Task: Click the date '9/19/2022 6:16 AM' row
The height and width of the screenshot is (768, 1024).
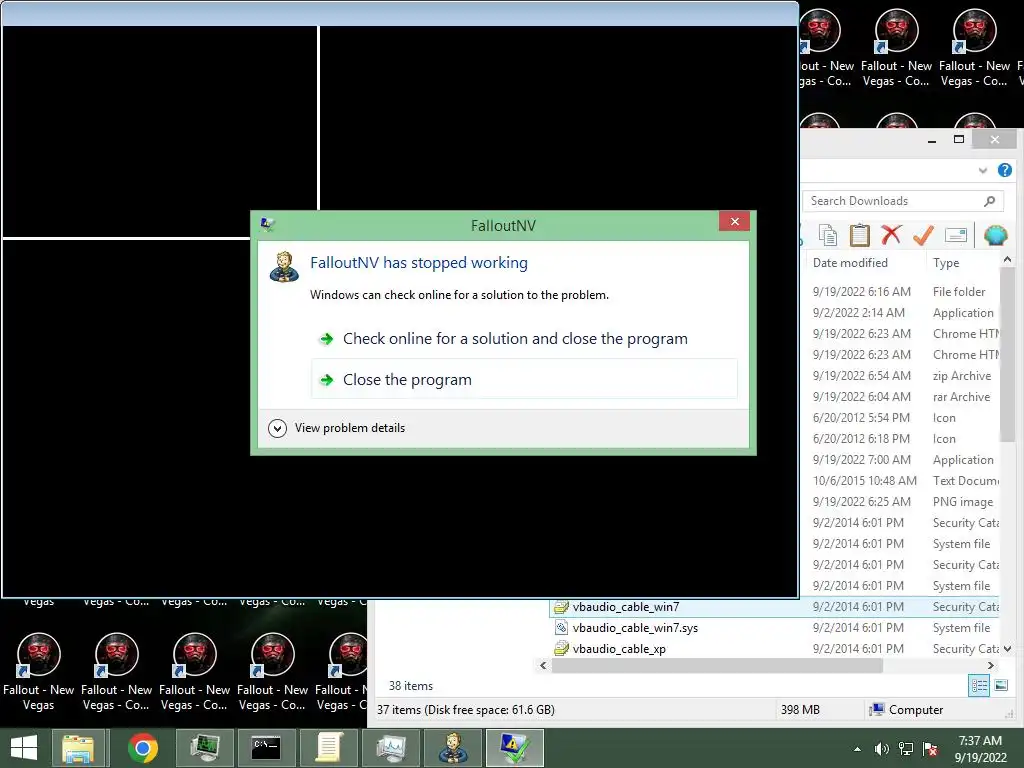Action: click(861, 291)
